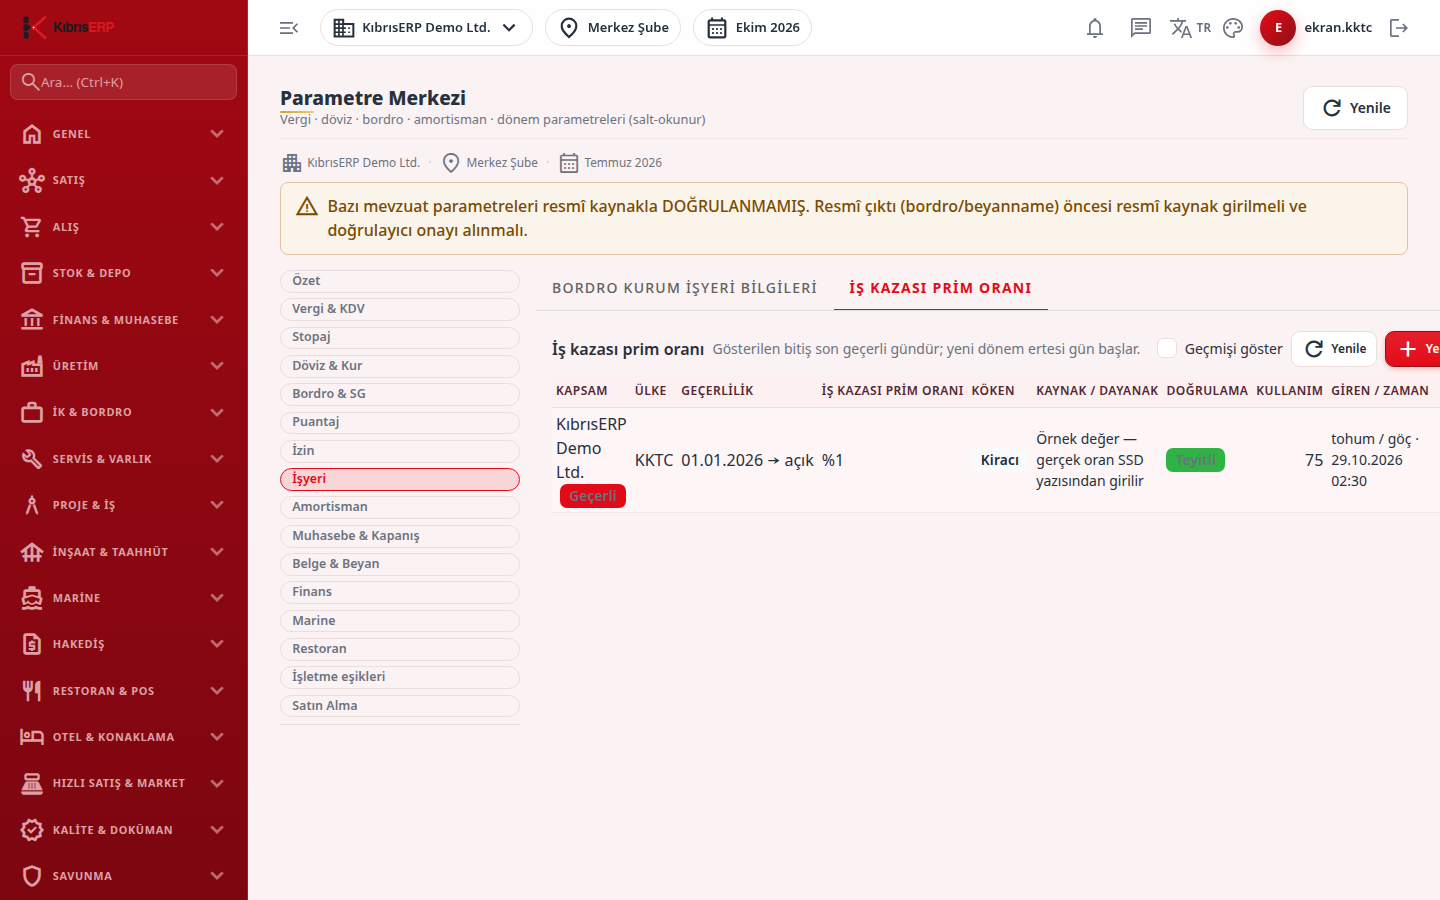Switch to Bordro Kurum İşyeri Bilgileri tab
The height and width of the screenshot is (900, 1440).
tap(684, 288)
